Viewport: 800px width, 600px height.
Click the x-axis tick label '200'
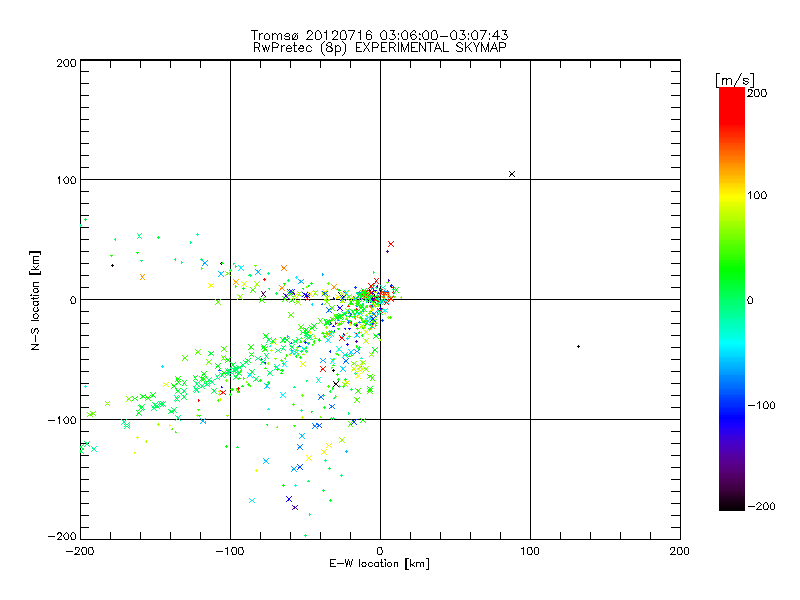tap(680, 552)
